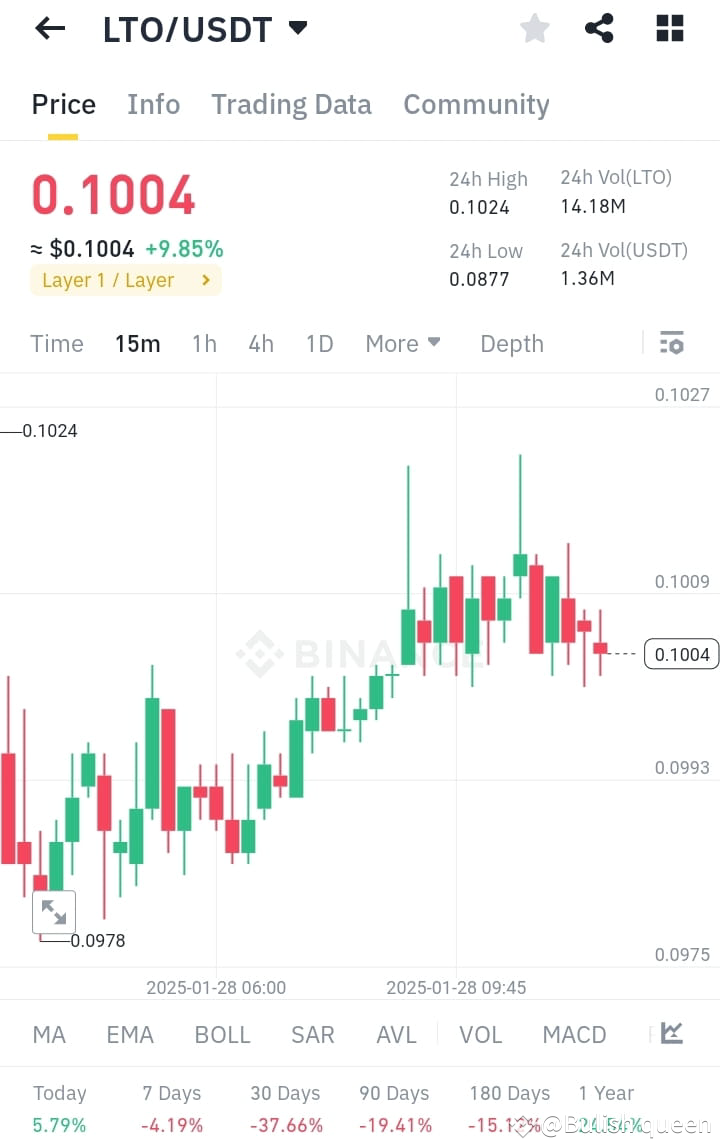Screen dimensions: 720x1147
Task: Select the 1D timeframe
Action: (319, 343)
